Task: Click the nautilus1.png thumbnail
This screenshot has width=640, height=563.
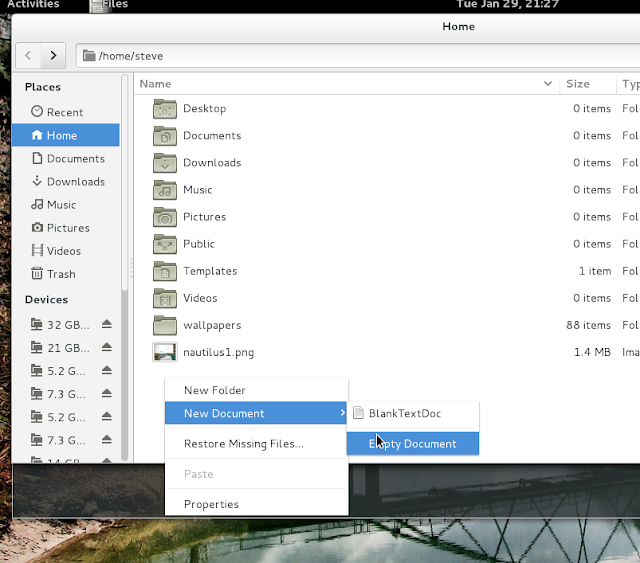Action: coord(165,352)
